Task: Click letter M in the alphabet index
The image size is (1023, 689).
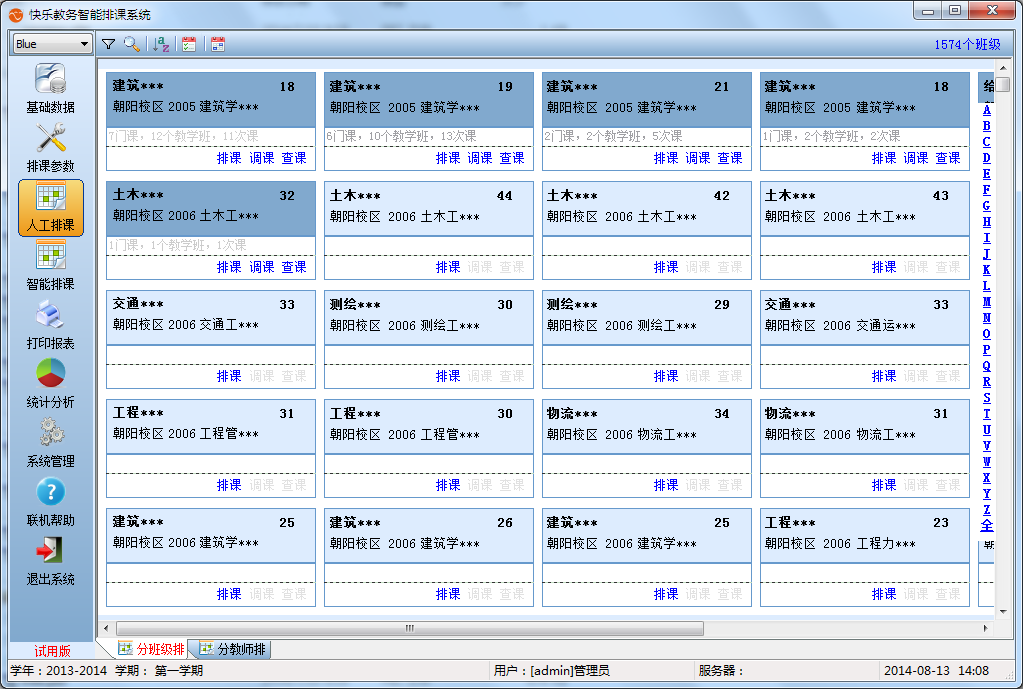Action: pos(986,302)
